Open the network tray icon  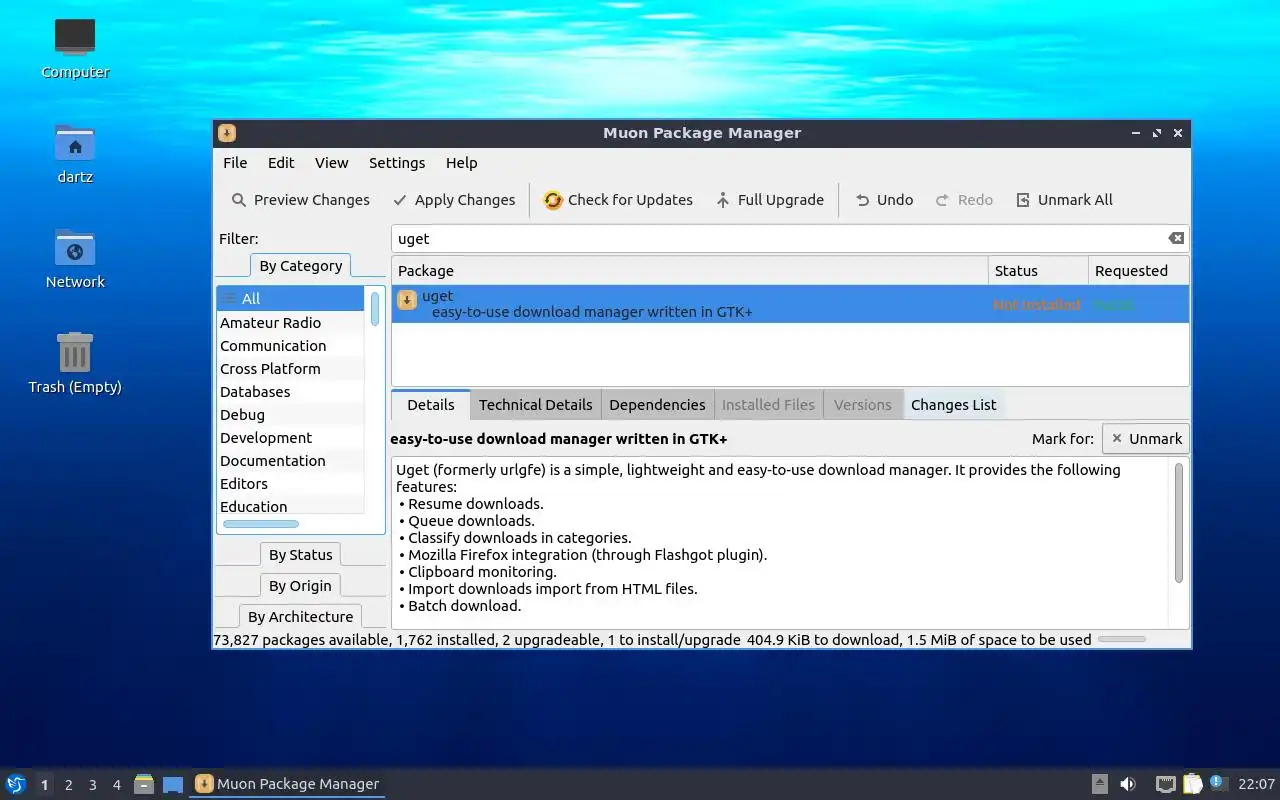1165,784
